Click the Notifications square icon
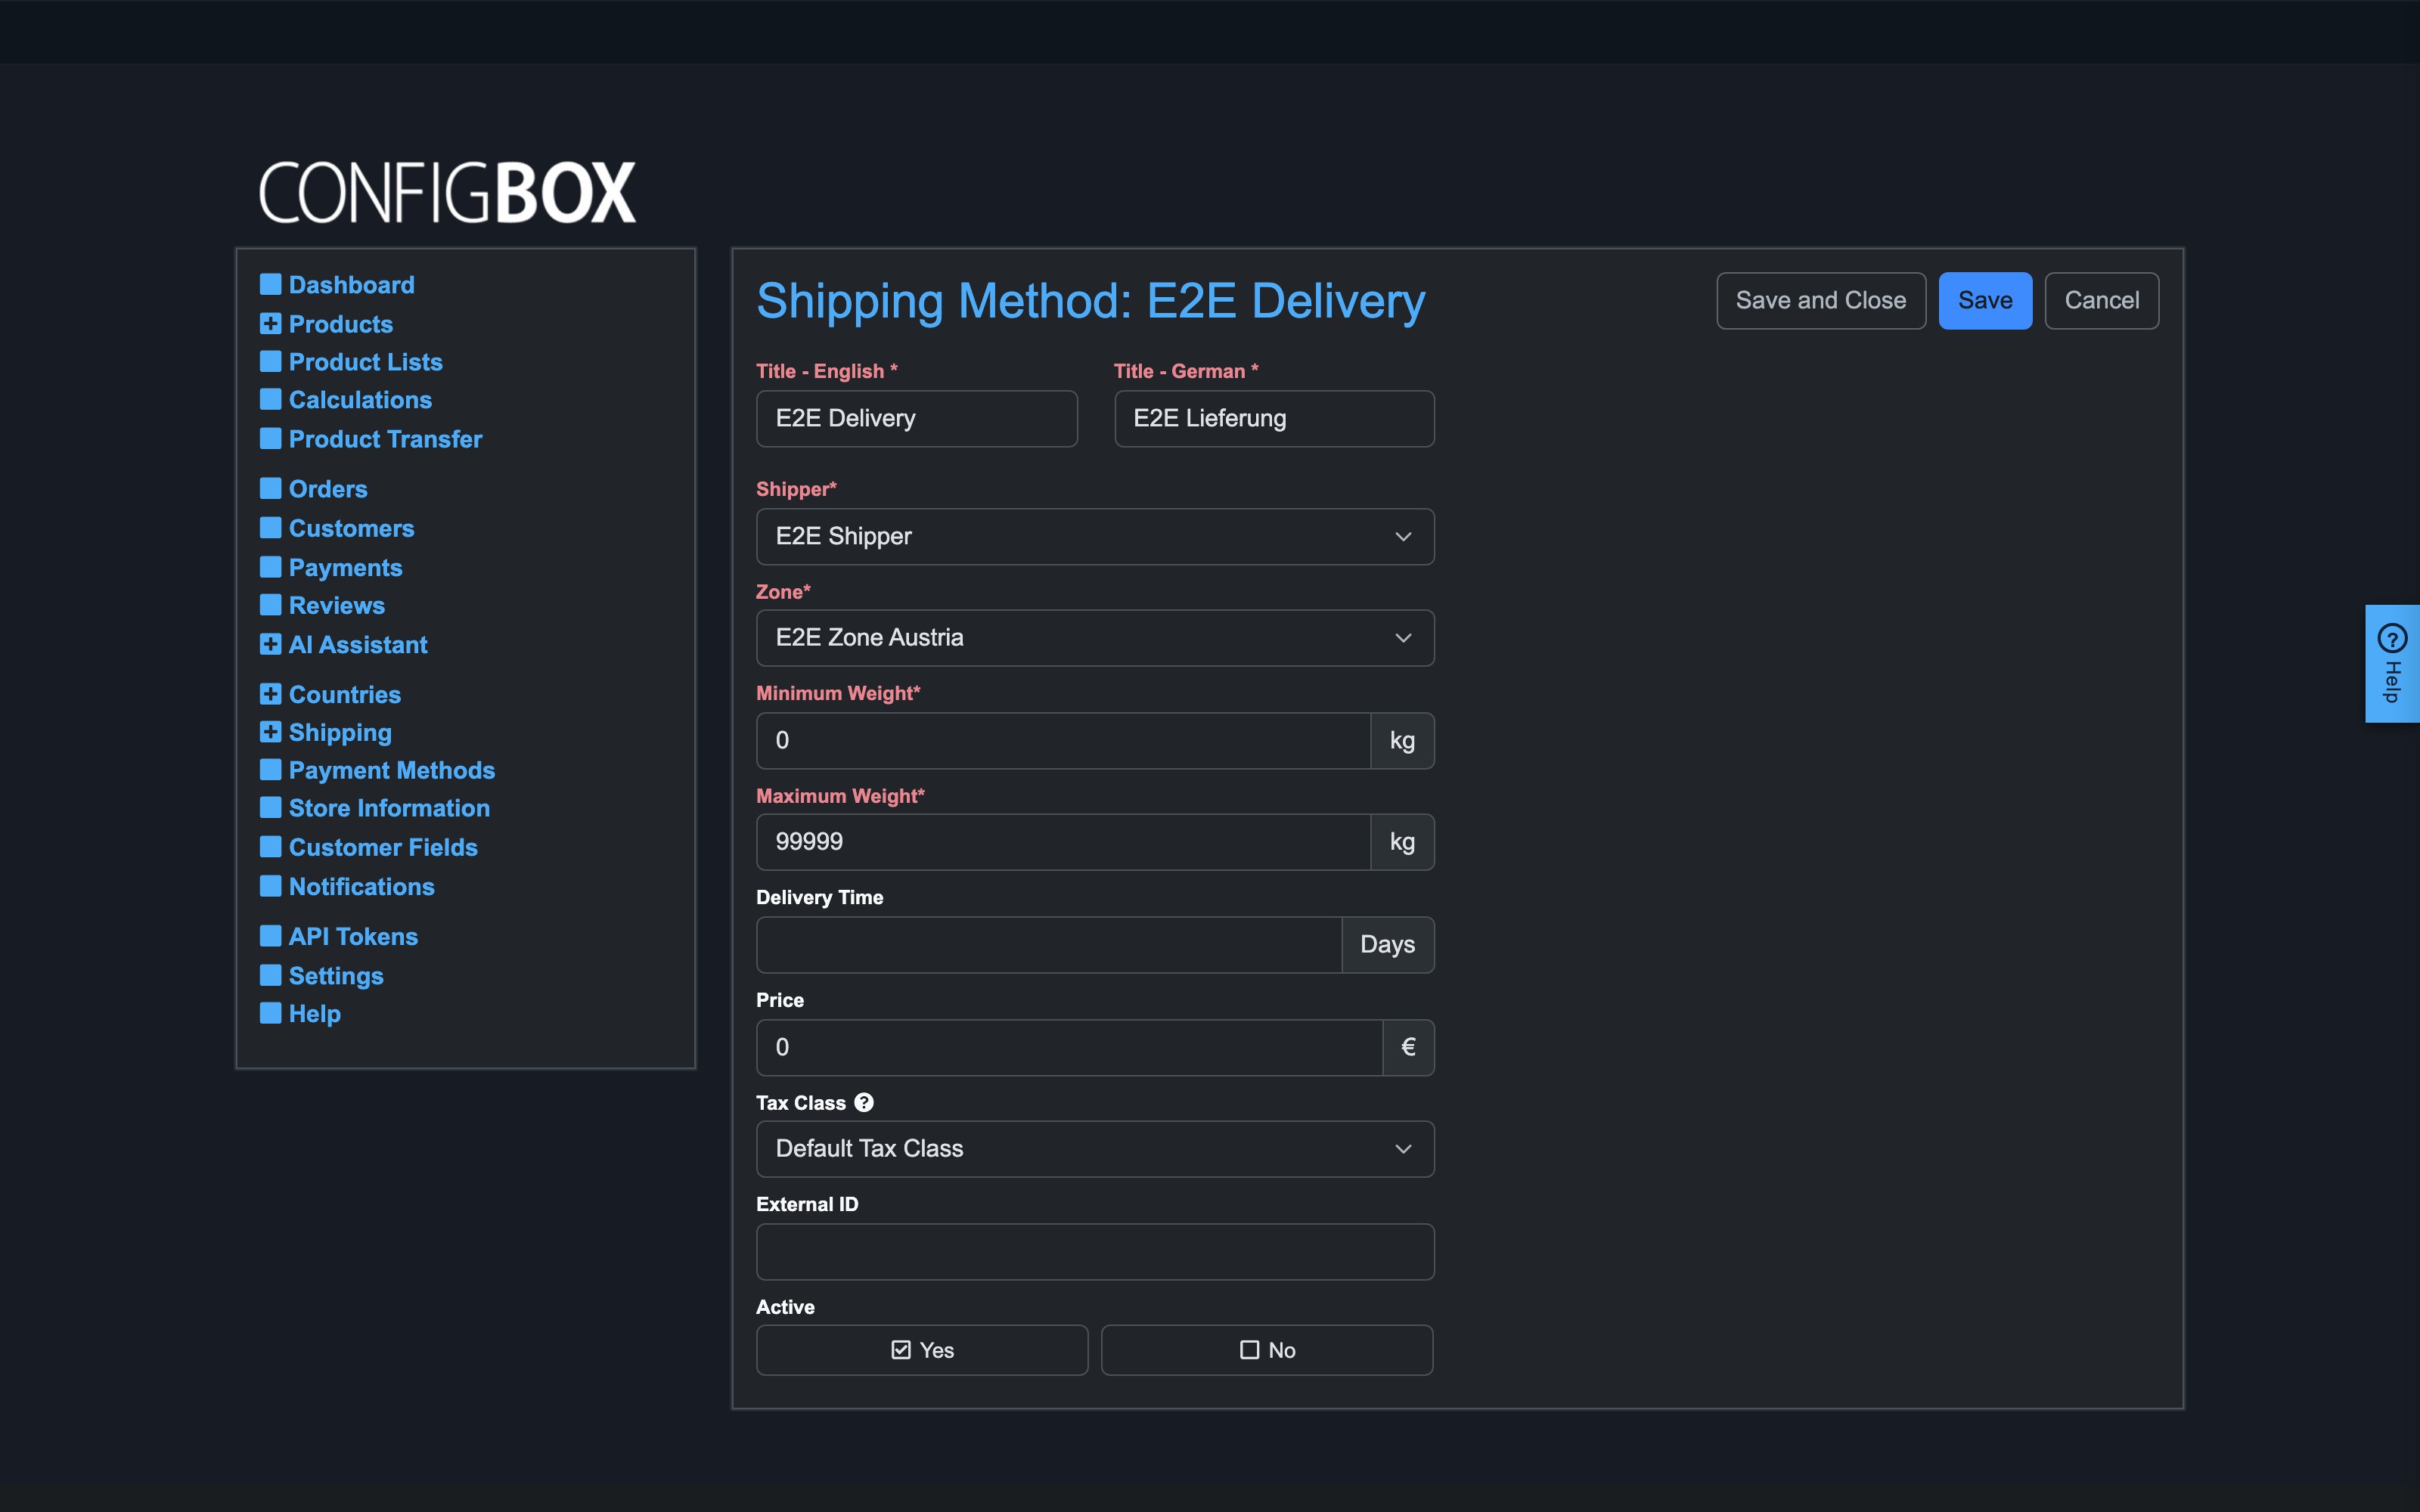 [x=270, y=886]
